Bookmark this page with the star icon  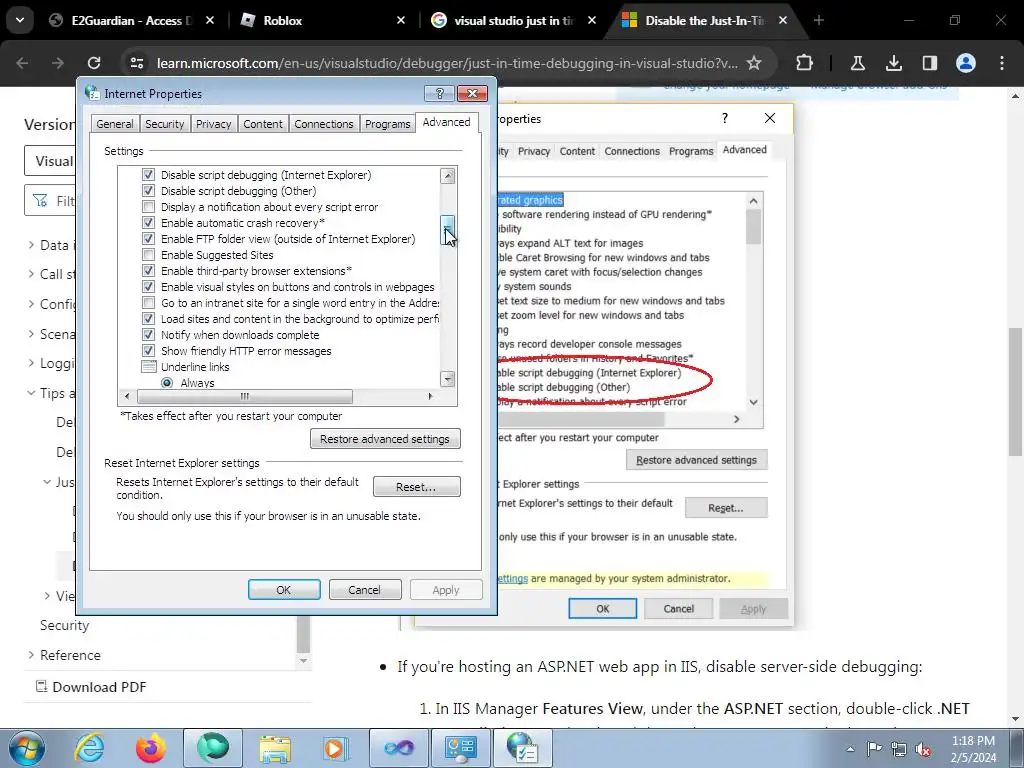click(x=754, y=63)
